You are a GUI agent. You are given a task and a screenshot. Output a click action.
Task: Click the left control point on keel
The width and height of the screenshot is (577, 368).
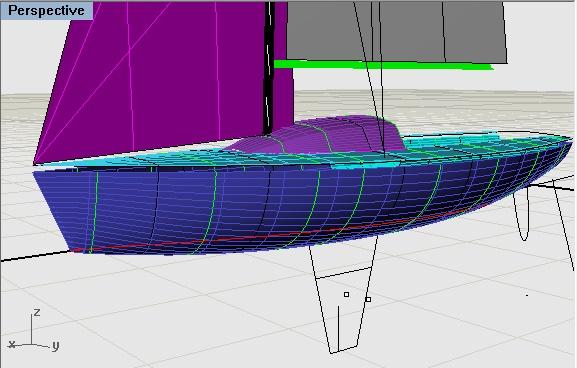(x=346, y=294)
